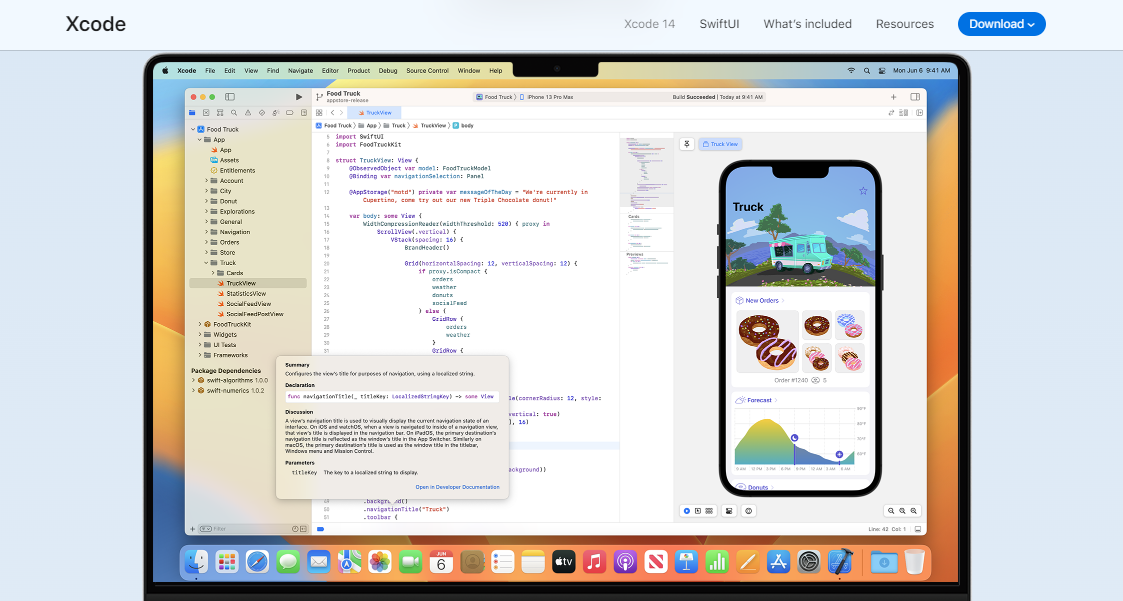This screenshot has height=601, width=1123.
Task: Click the zoom in button on the canvas
Action: pos(914,511)
